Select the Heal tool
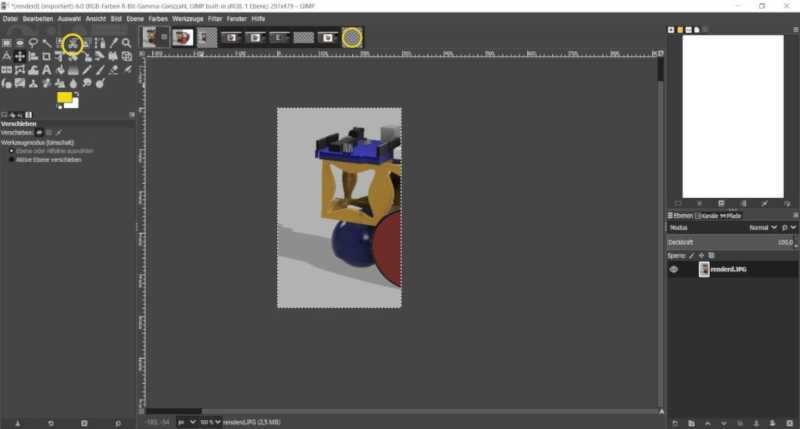 coord(46,83)
